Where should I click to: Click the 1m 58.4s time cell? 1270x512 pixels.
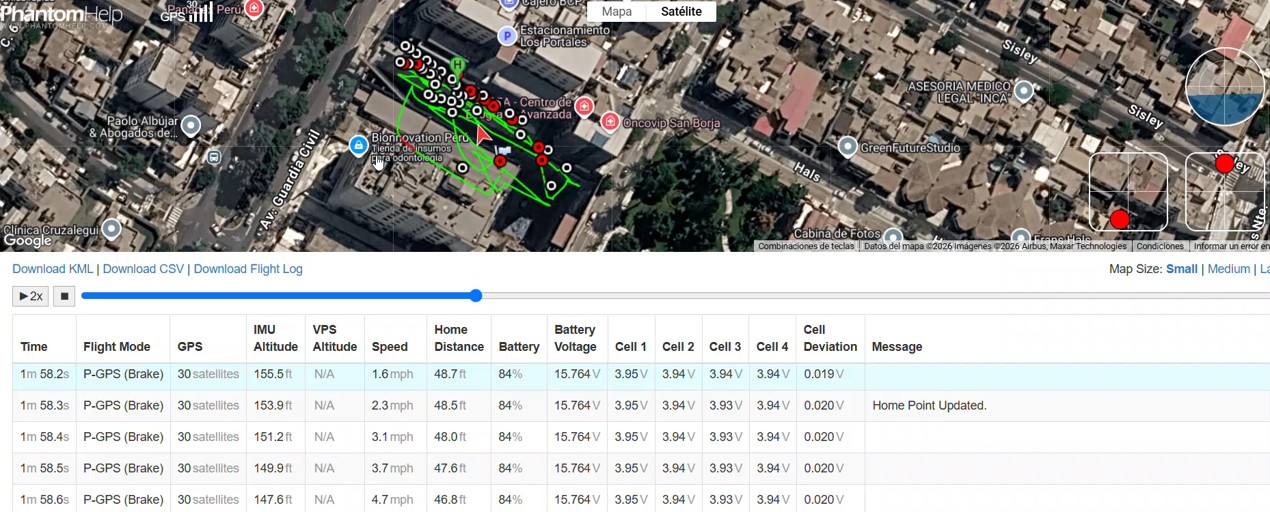pos(45,437)
